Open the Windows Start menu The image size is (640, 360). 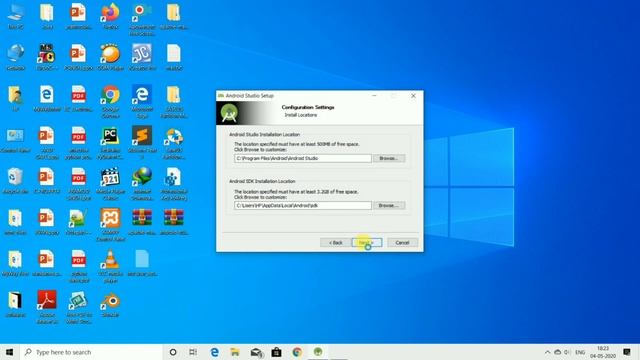(x=10, y=352)
